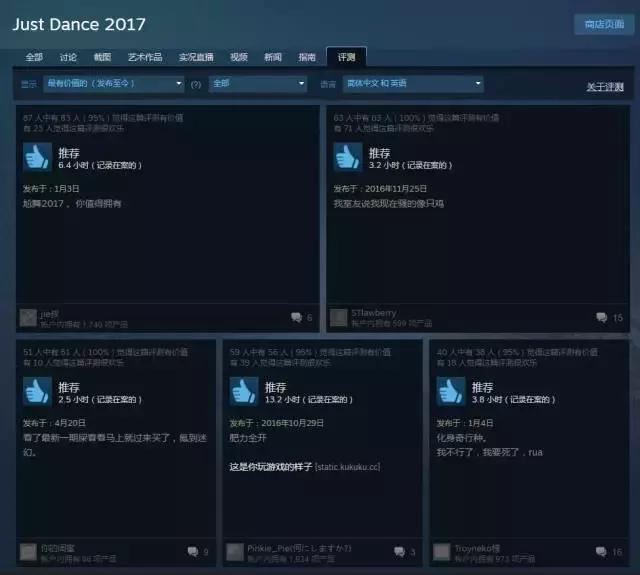Image resolution: width=640 pixels, height=575 pixels.
Task: Switch to the 艺术作品 tab
Action: [145, 57]
